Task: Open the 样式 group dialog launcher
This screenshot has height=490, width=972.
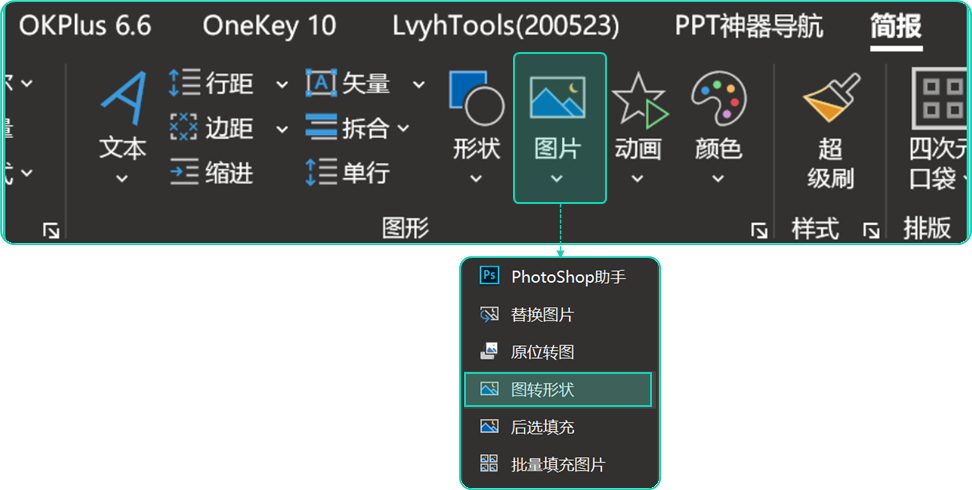Action: click(871, 231)
